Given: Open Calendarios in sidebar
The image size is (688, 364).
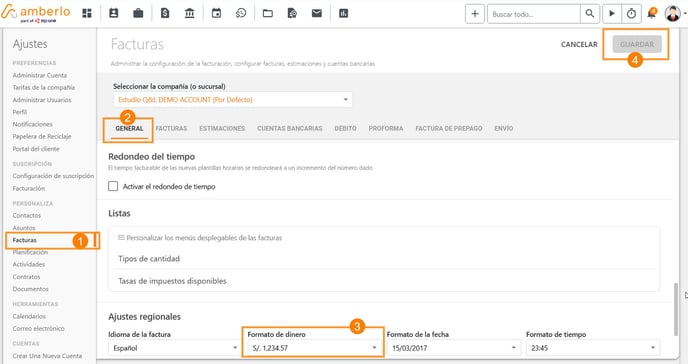Looking at the screenshot, I should coord(29,316).
